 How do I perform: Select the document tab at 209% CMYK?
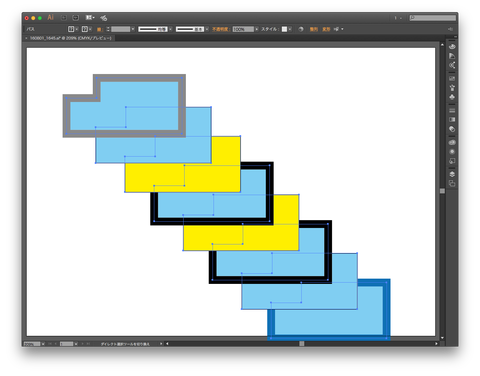point(70,38)
